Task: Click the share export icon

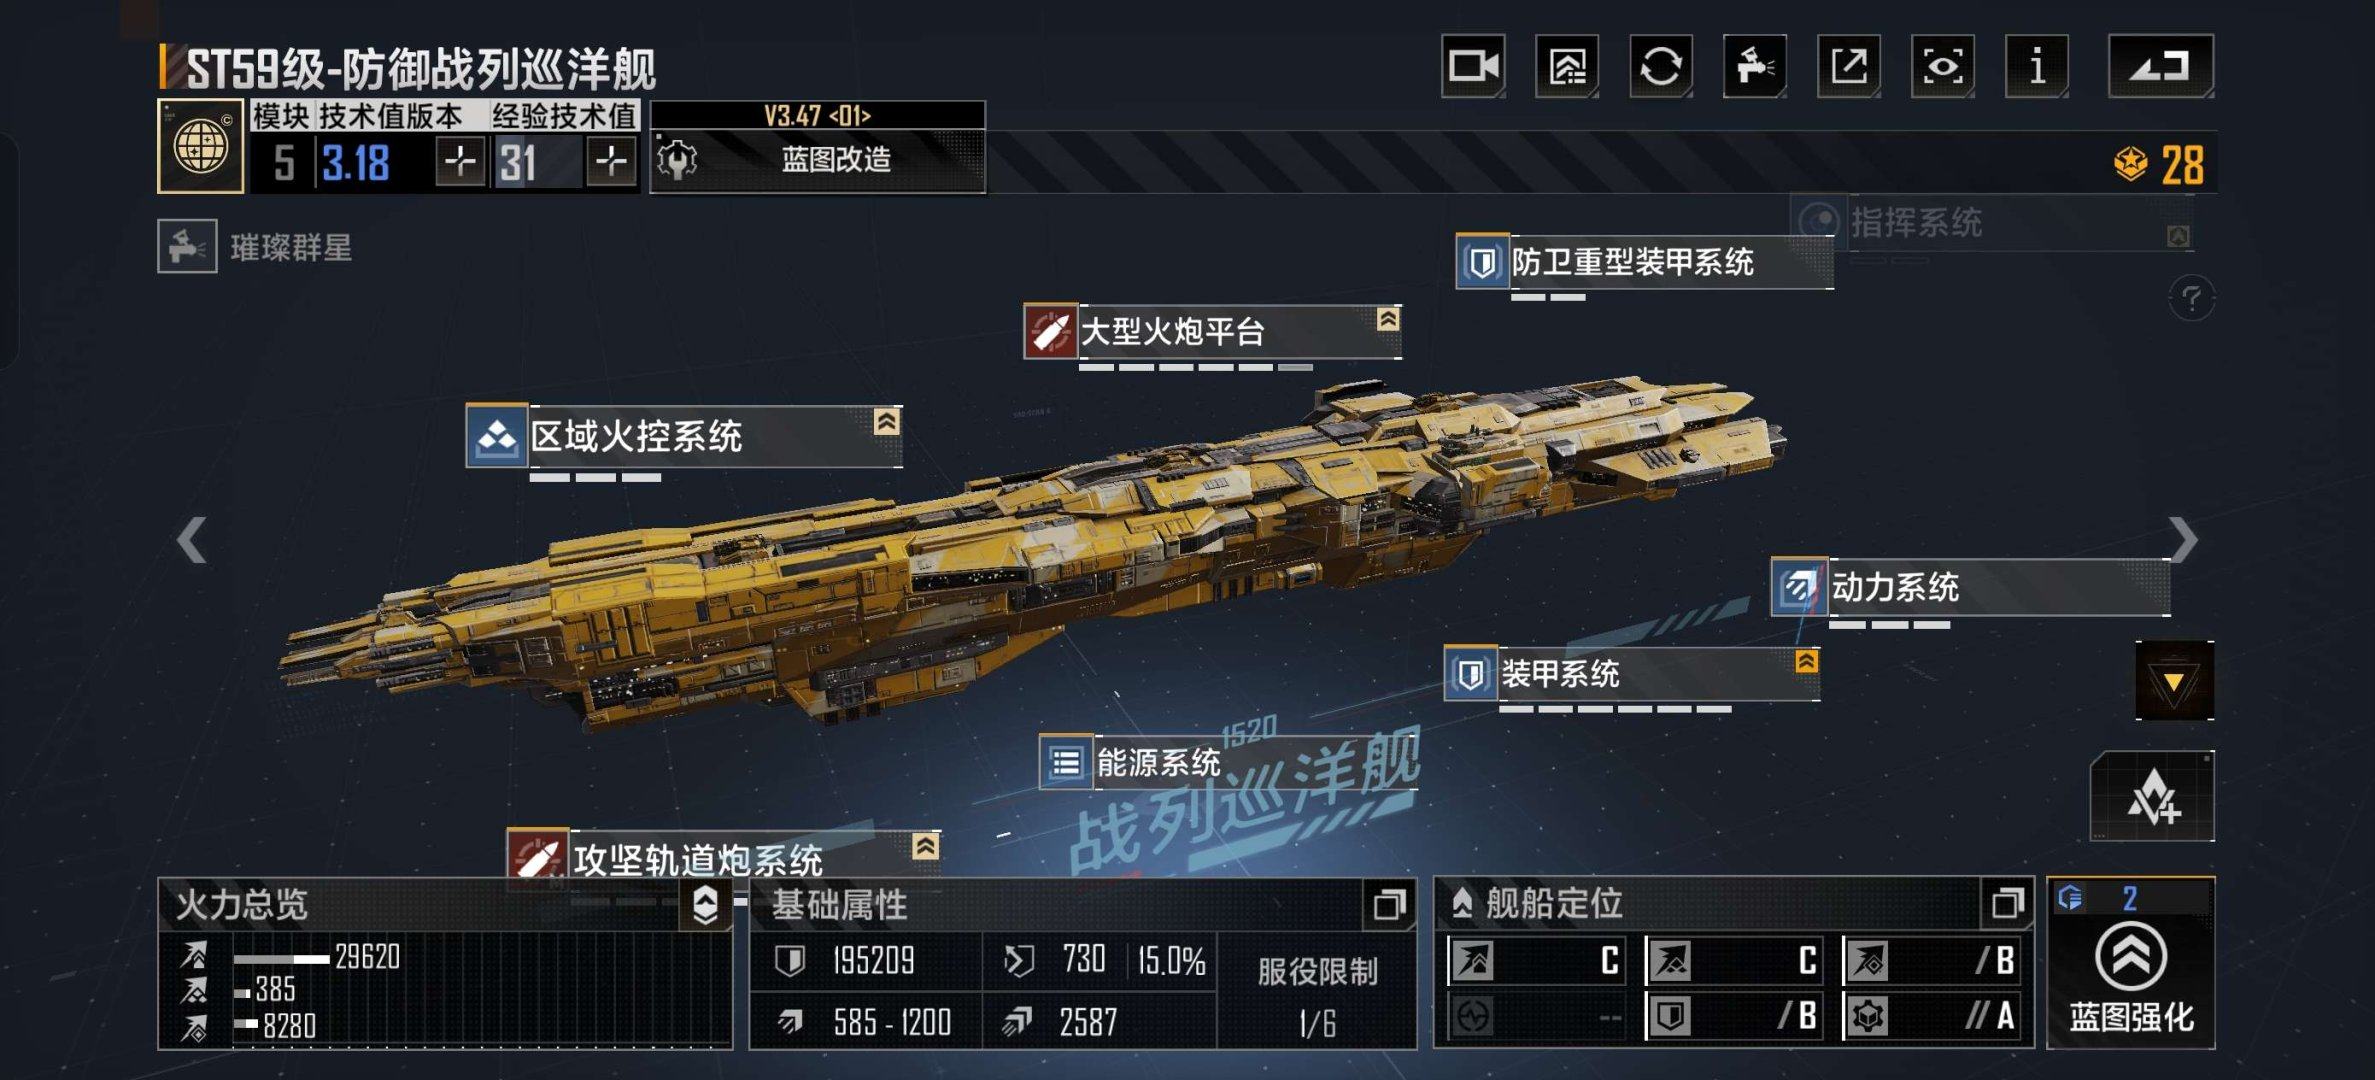Action: pos(1849,66)
